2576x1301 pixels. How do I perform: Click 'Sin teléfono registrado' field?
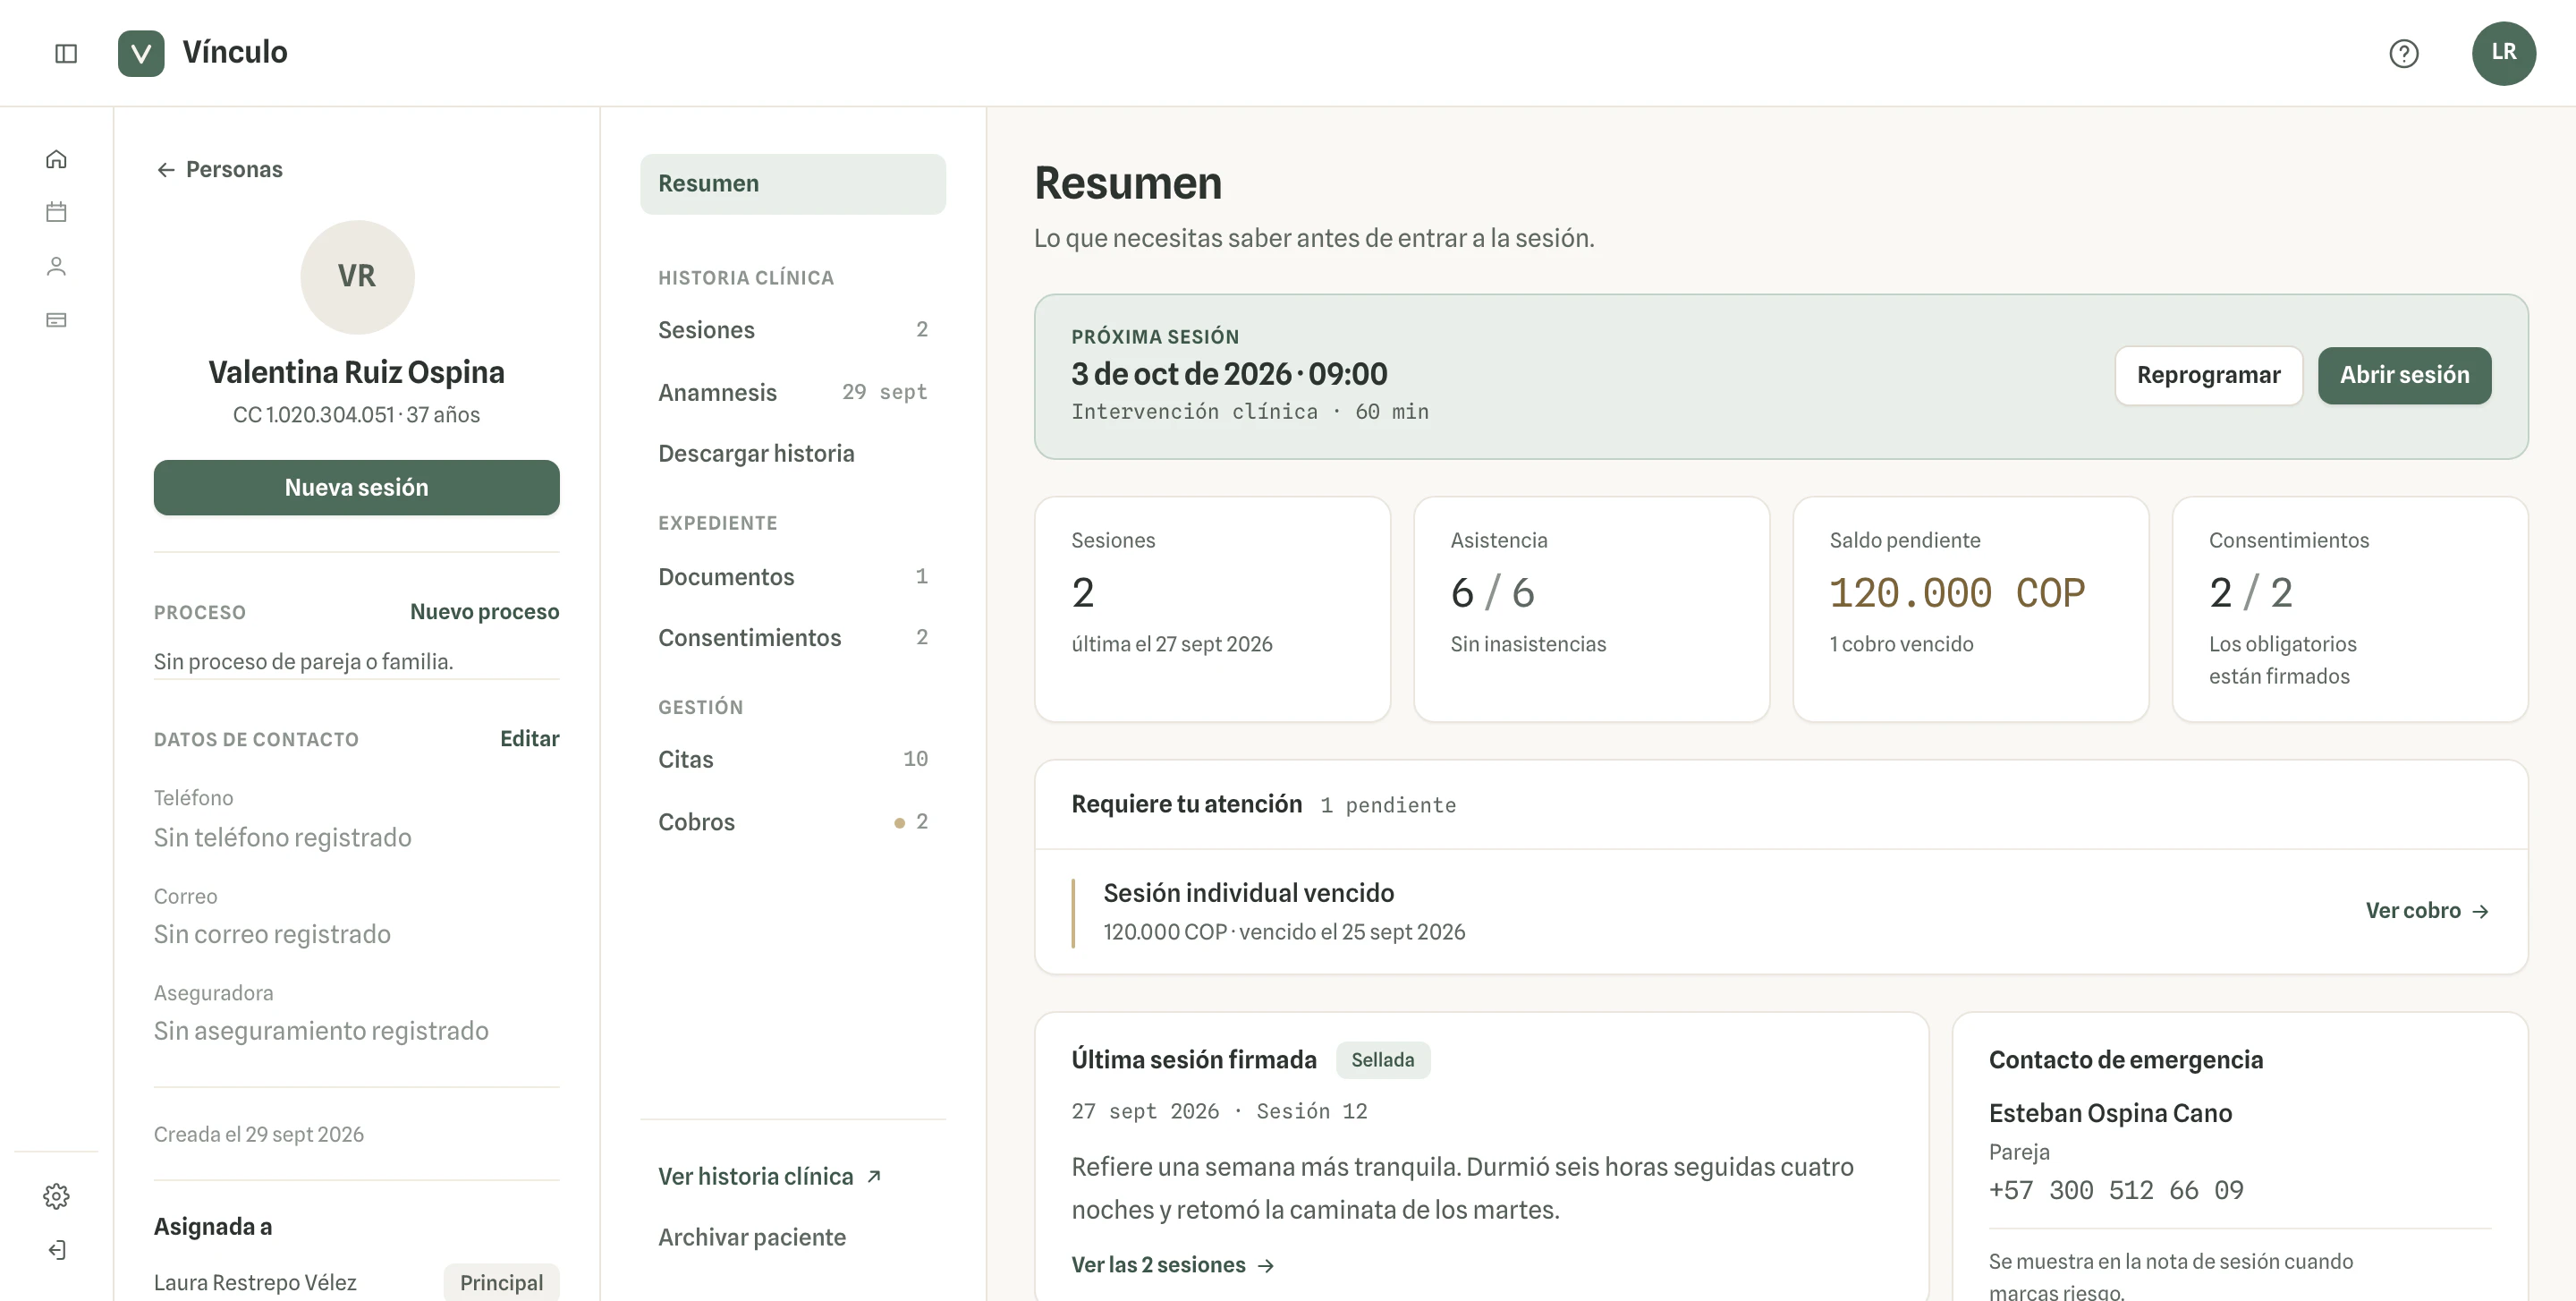click(x=282, y=837)
